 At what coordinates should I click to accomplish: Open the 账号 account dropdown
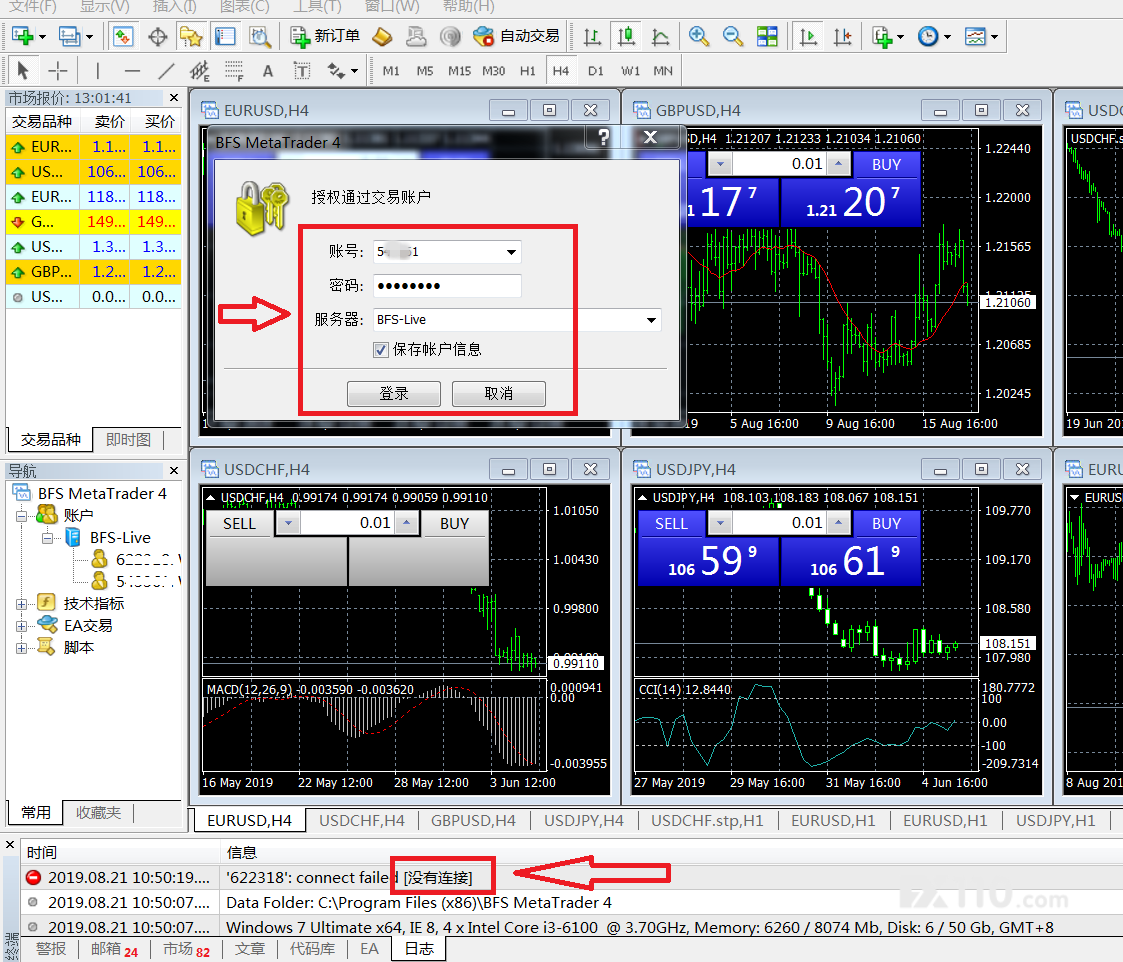tap(511, 252)
